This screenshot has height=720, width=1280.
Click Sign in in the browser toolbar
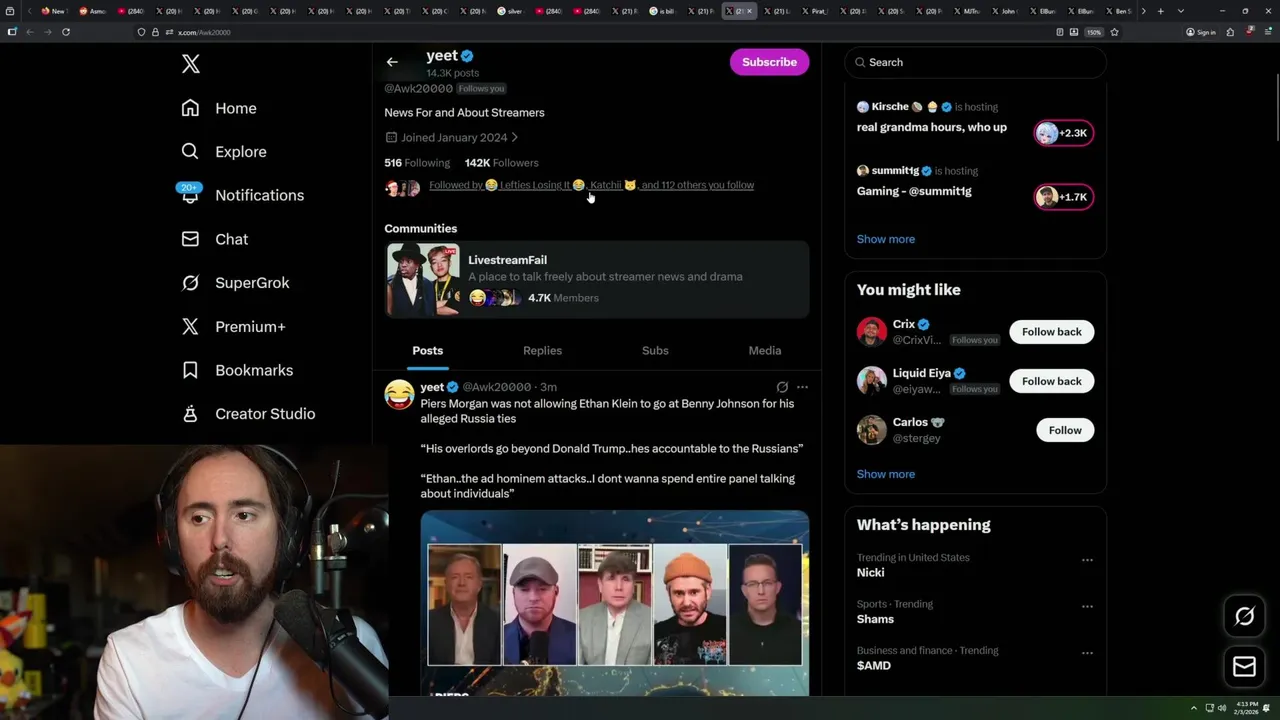(x=1201, y=32)
